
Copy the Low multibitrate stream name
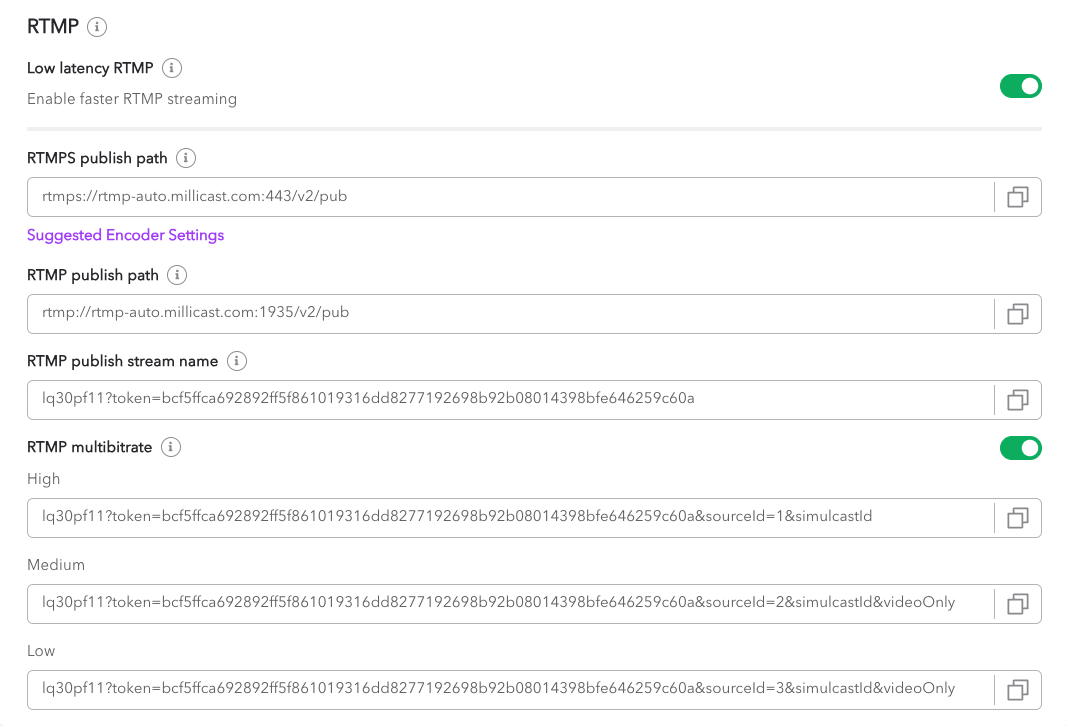point(1018,689)
